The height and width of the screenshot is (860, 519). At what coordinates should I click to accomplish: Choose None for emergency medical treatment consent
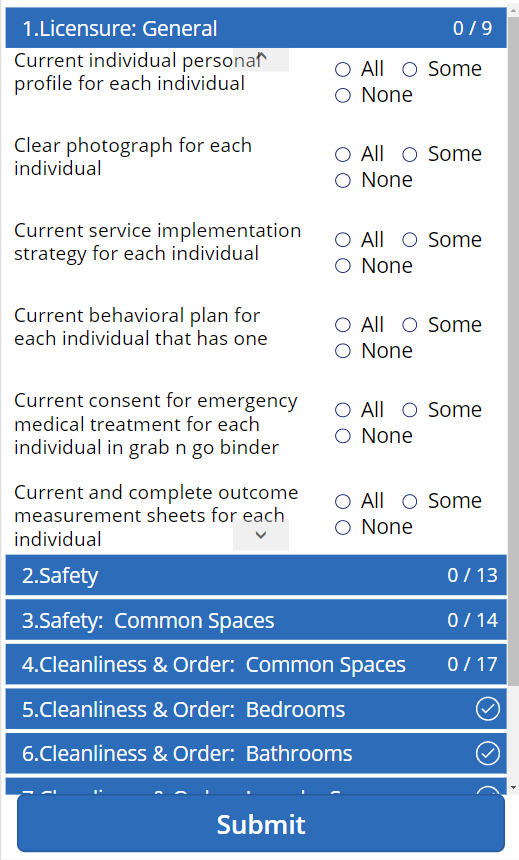pyautogui.click(x=343, y=436)
